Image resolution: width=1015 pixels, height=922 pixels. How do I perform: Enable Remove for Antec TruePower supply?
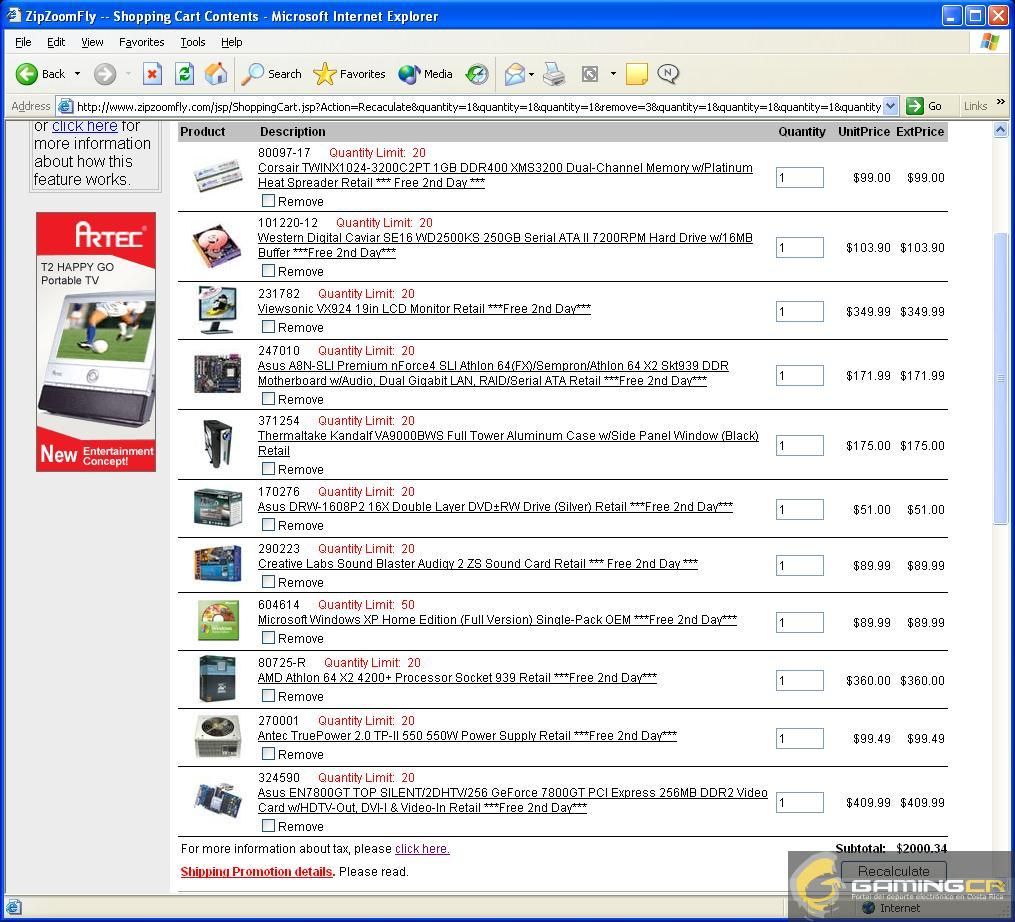pyautogui.click(x=268, y=754)
